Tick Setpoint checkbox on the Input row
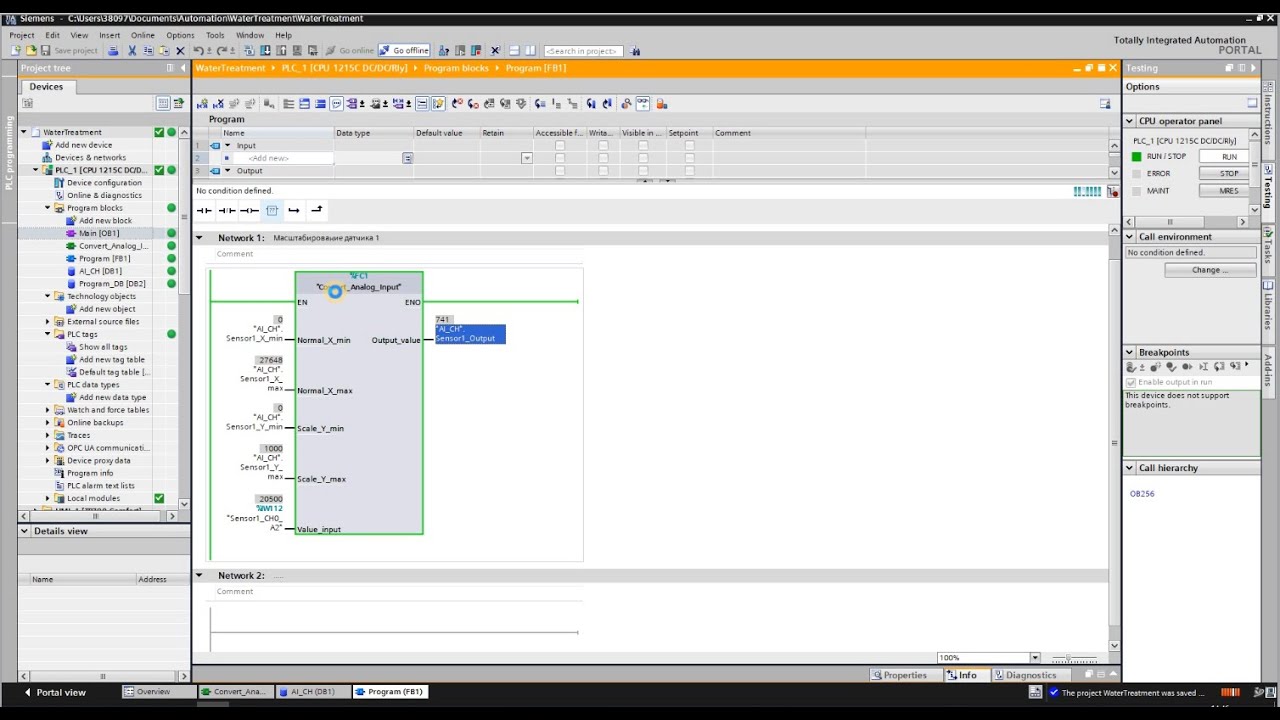Image resolution: width=1280 pixels, height=720 pixels. pos(689,145)
